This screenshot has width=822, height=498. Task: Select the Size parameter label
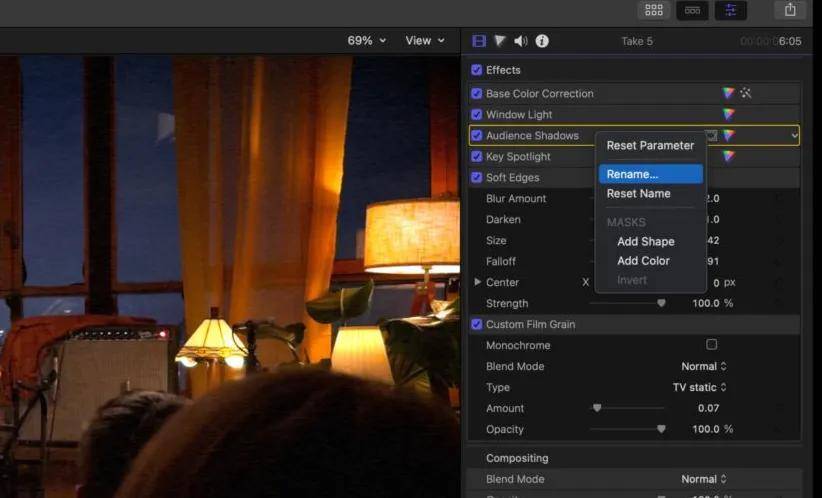pyautogui.click(x=496, y=241)
